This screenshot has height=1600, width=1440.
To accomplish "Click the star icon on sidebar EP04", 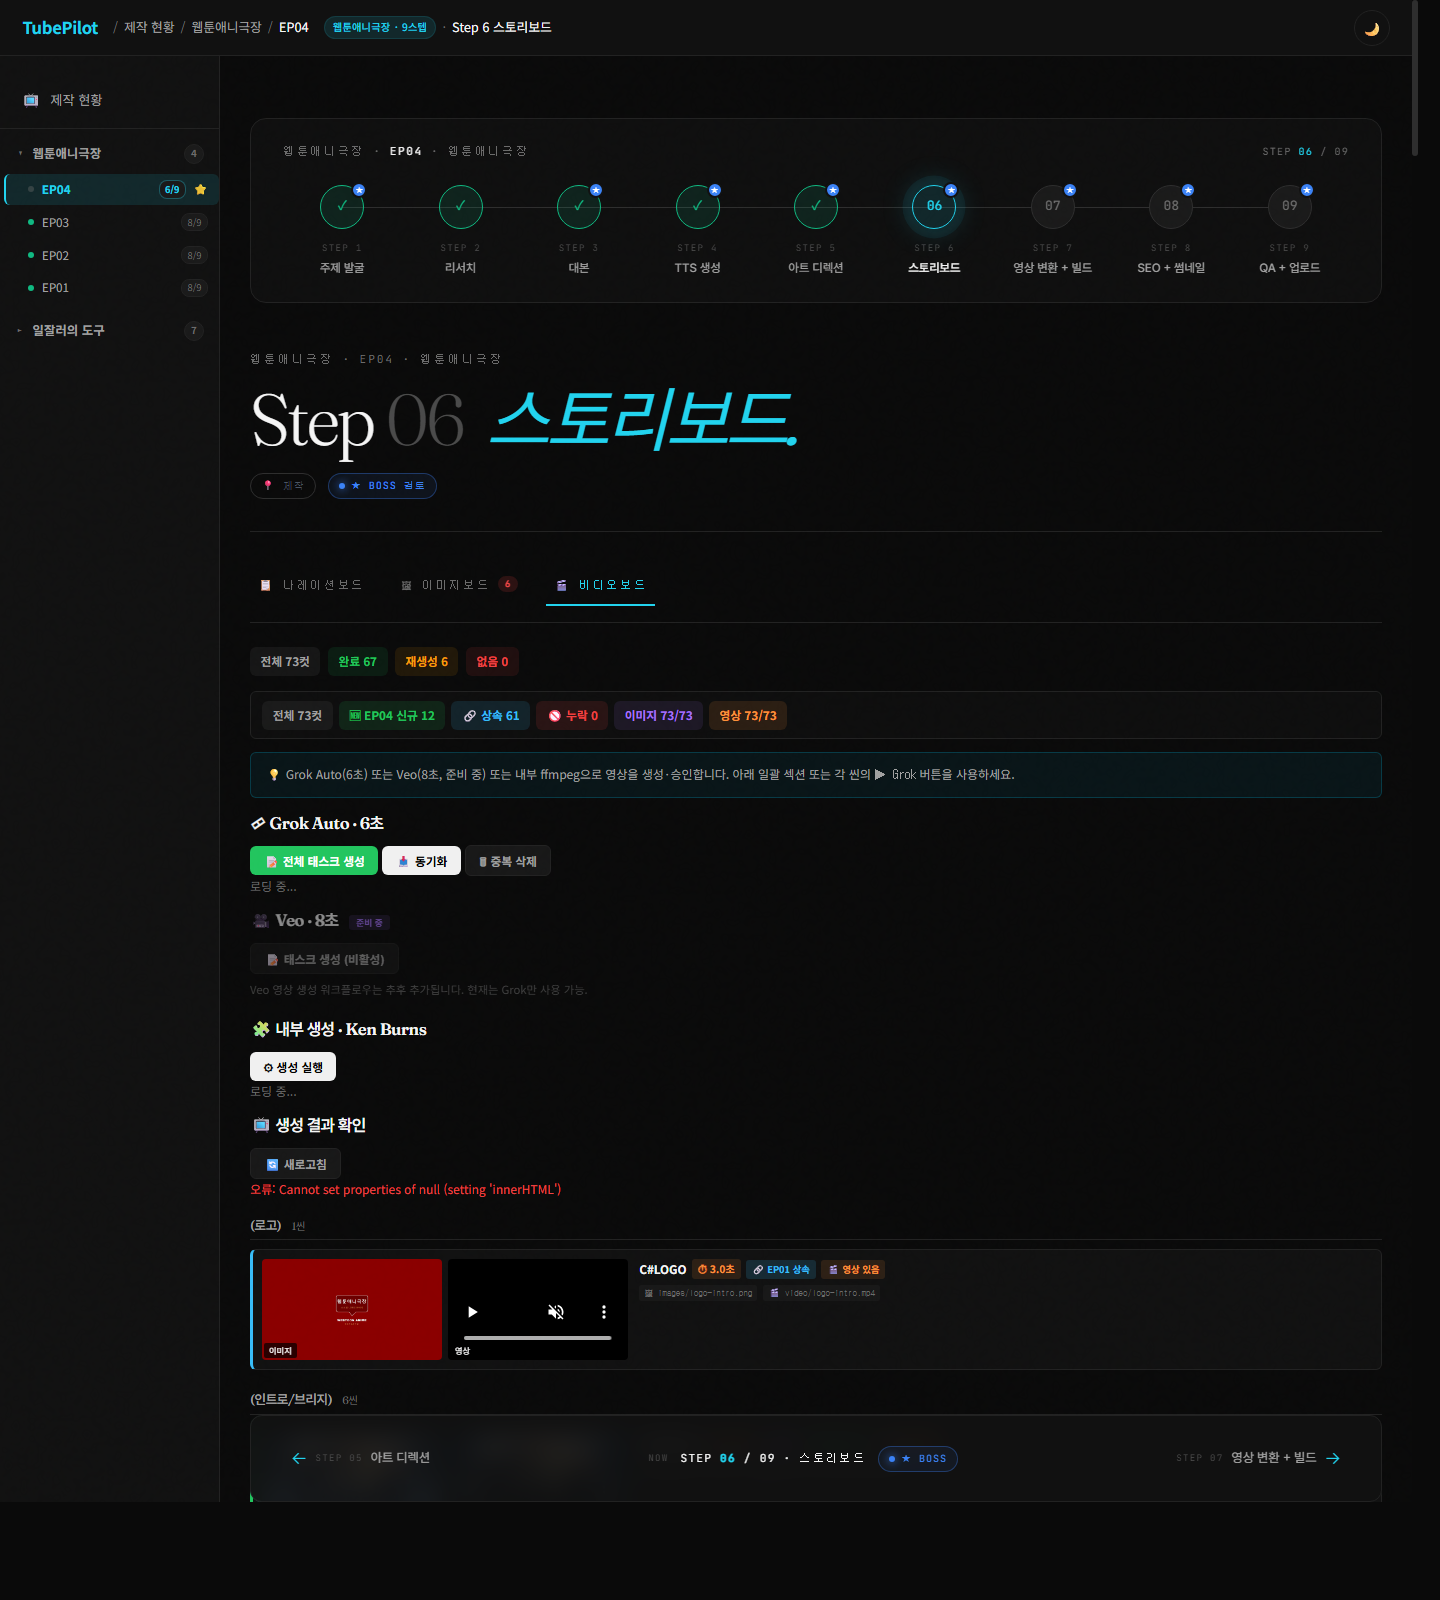I will 201,190.
